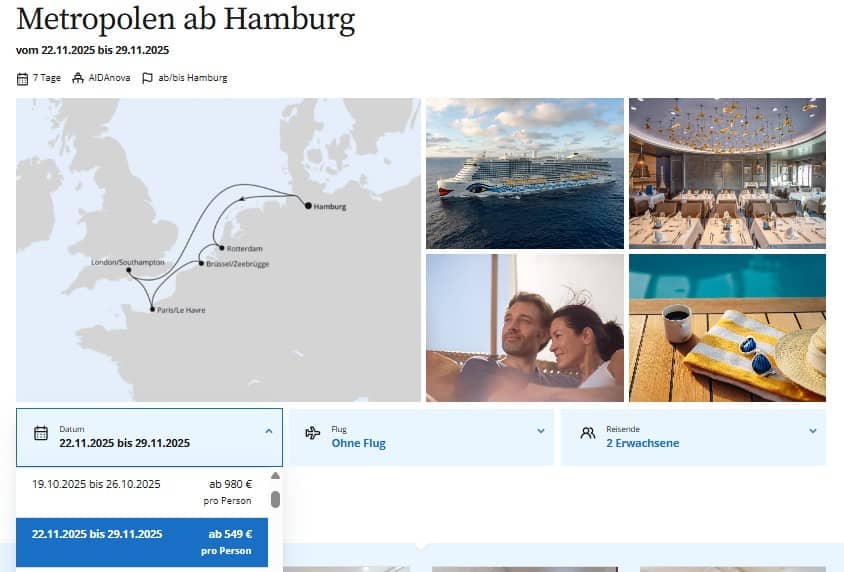Click the calendar icon in Datum field
Image resolution: width=844 pixels, height=572 pixels.
coord(41,433)
